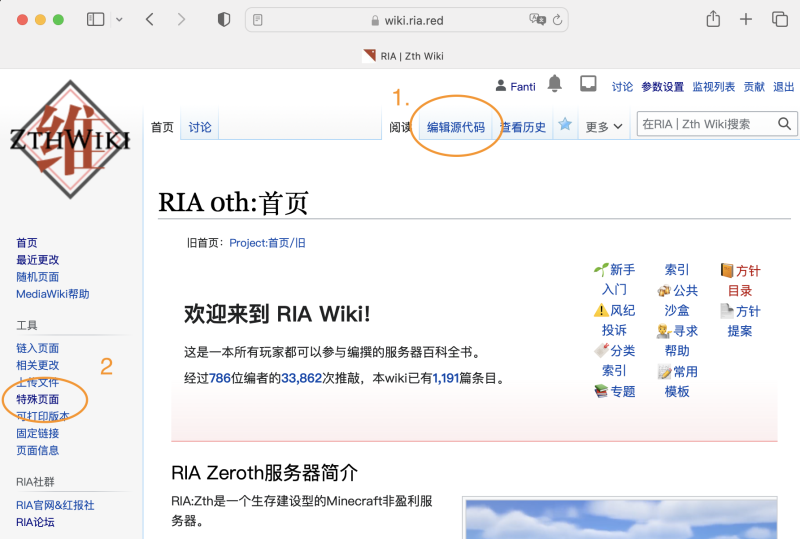Open the notifications bell icon
Viewport: 800px width, 539px height.
click(555, 83)
